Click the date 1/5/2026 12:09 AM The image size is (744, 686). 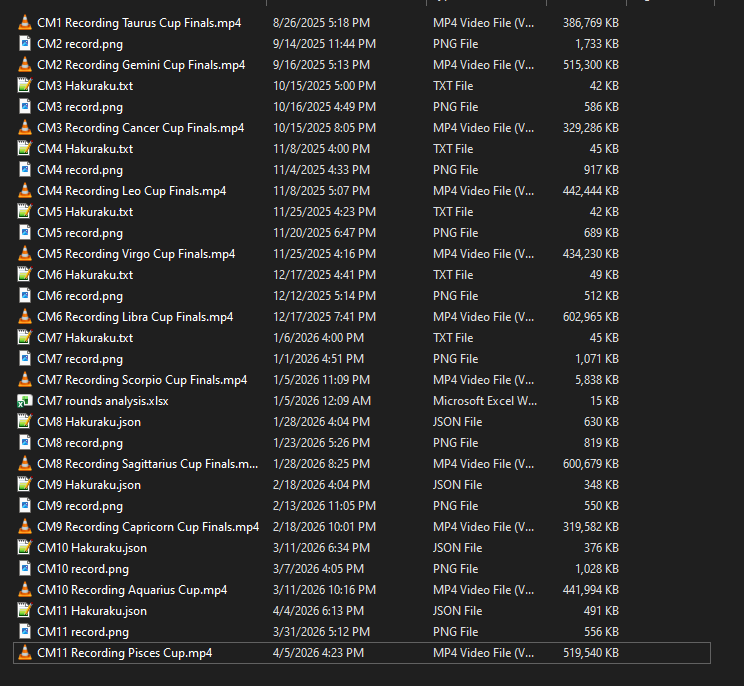tap(322, 401)
